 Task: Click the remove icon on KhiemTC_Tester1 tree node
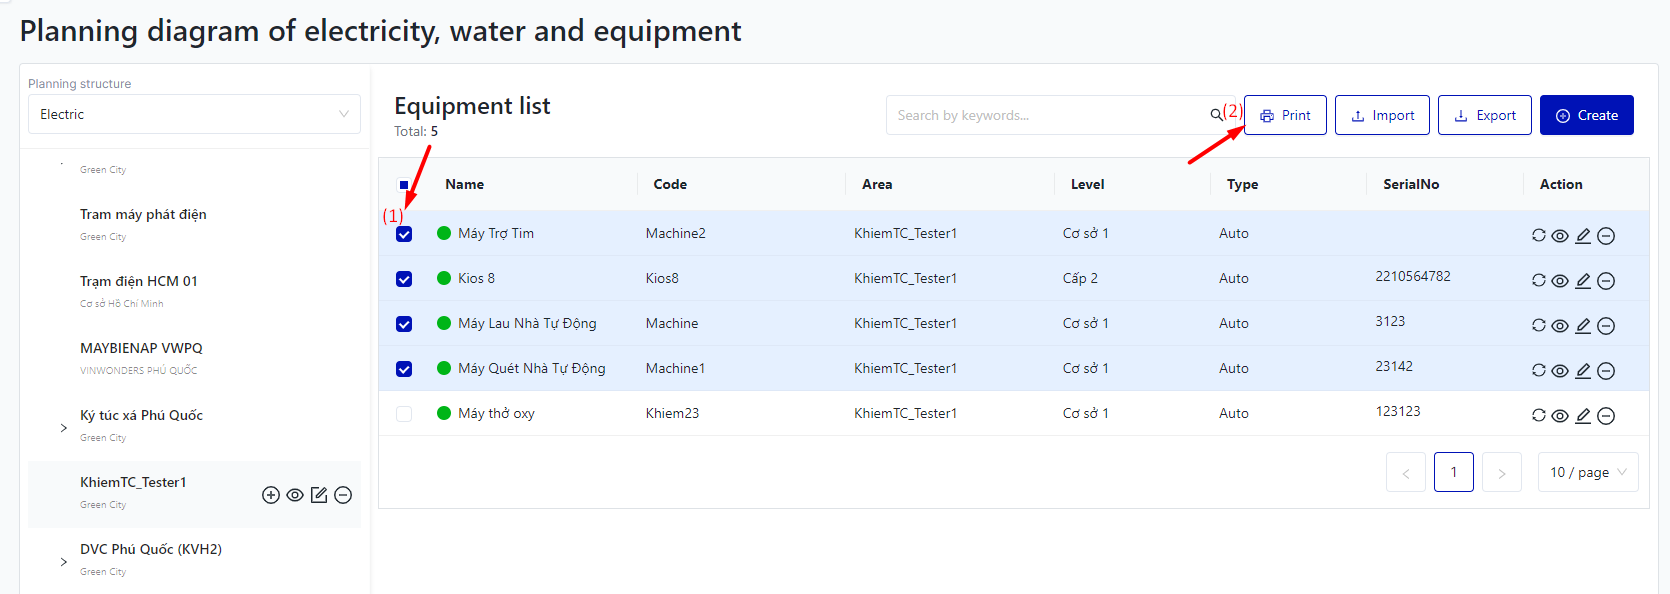(x=343, y=495)
